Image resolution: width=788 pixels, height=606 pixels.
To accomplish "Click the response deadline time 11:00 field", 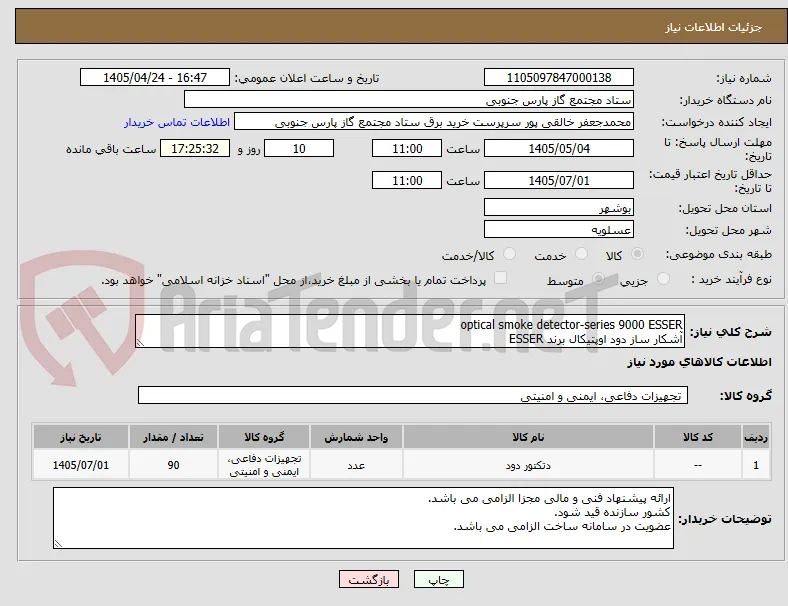I will pos(407,148).
